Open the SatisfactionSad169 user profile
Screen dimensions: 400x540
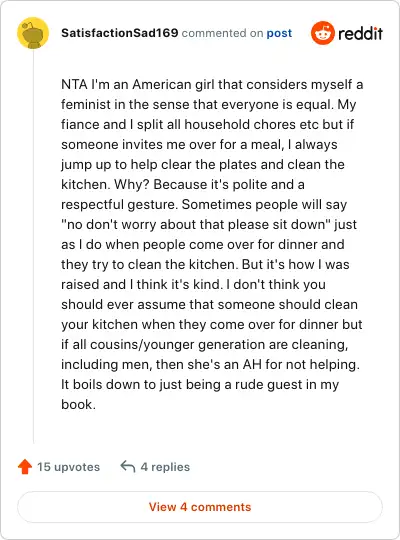click(x=120, y=33)
